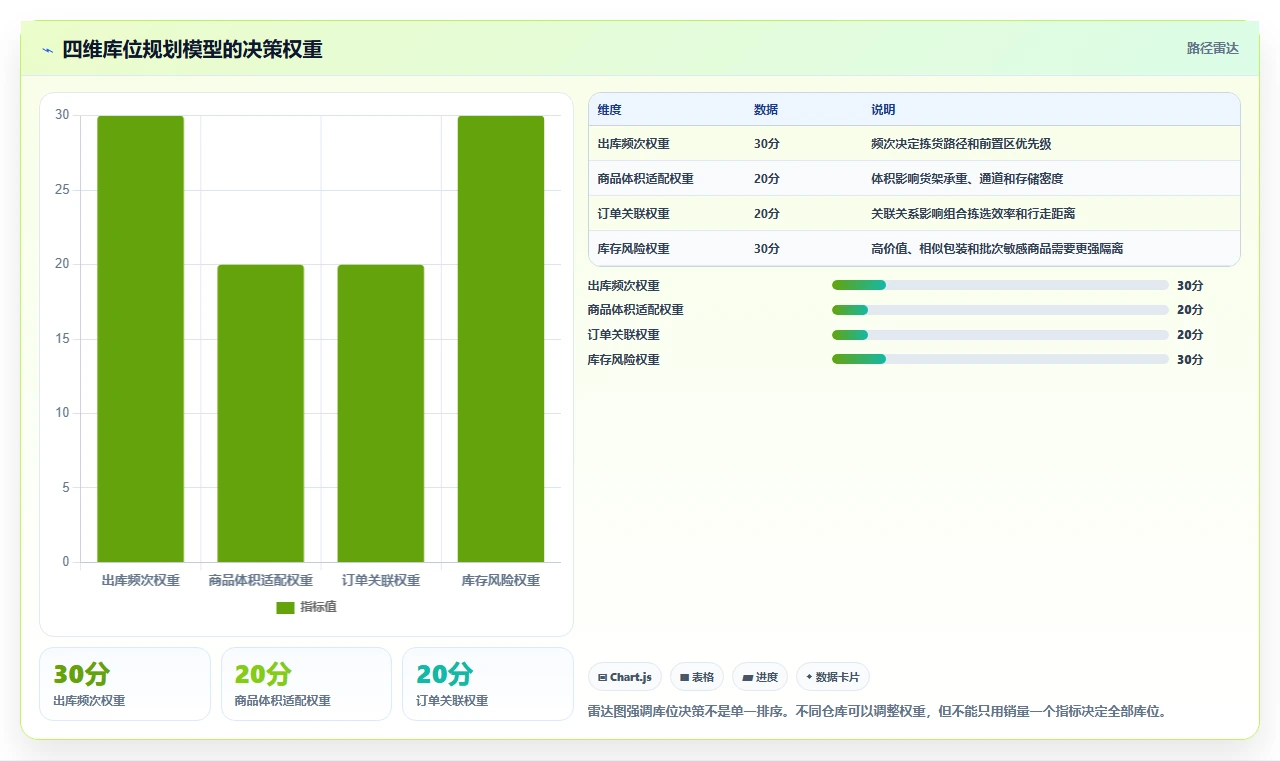This screenshot has height=761, width=1280.
Task: Click the icon beside the 四维库位规划模型 title
Action: (x=47, y=49)
